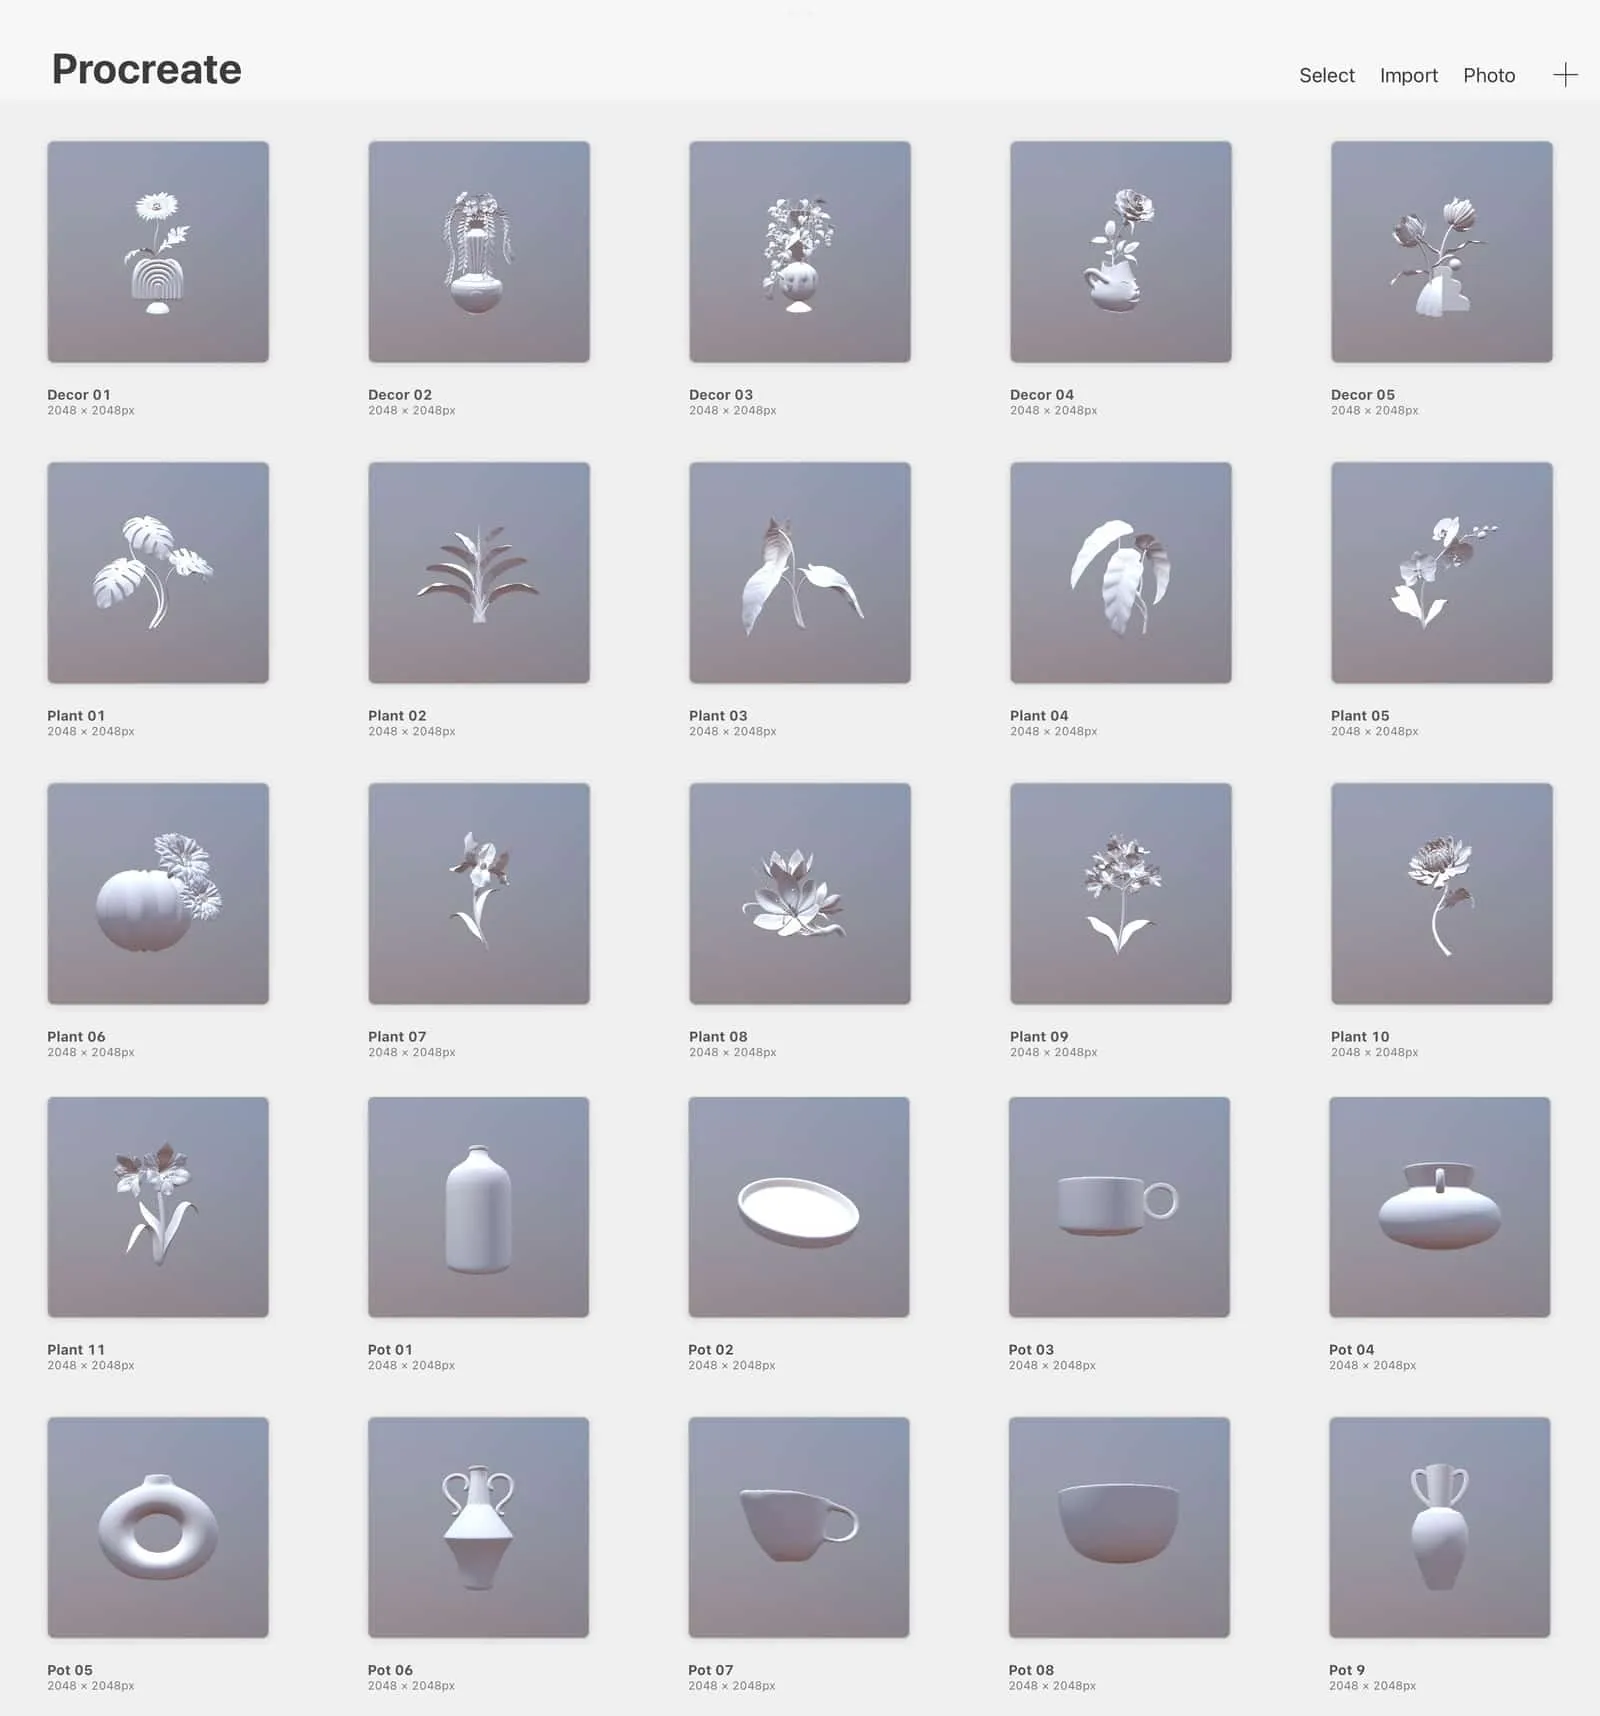Open the Plant 08 lotus thumbnail
Image resolution: width=1600 pixels, height=1716 pixels.
tap(800, 894)
